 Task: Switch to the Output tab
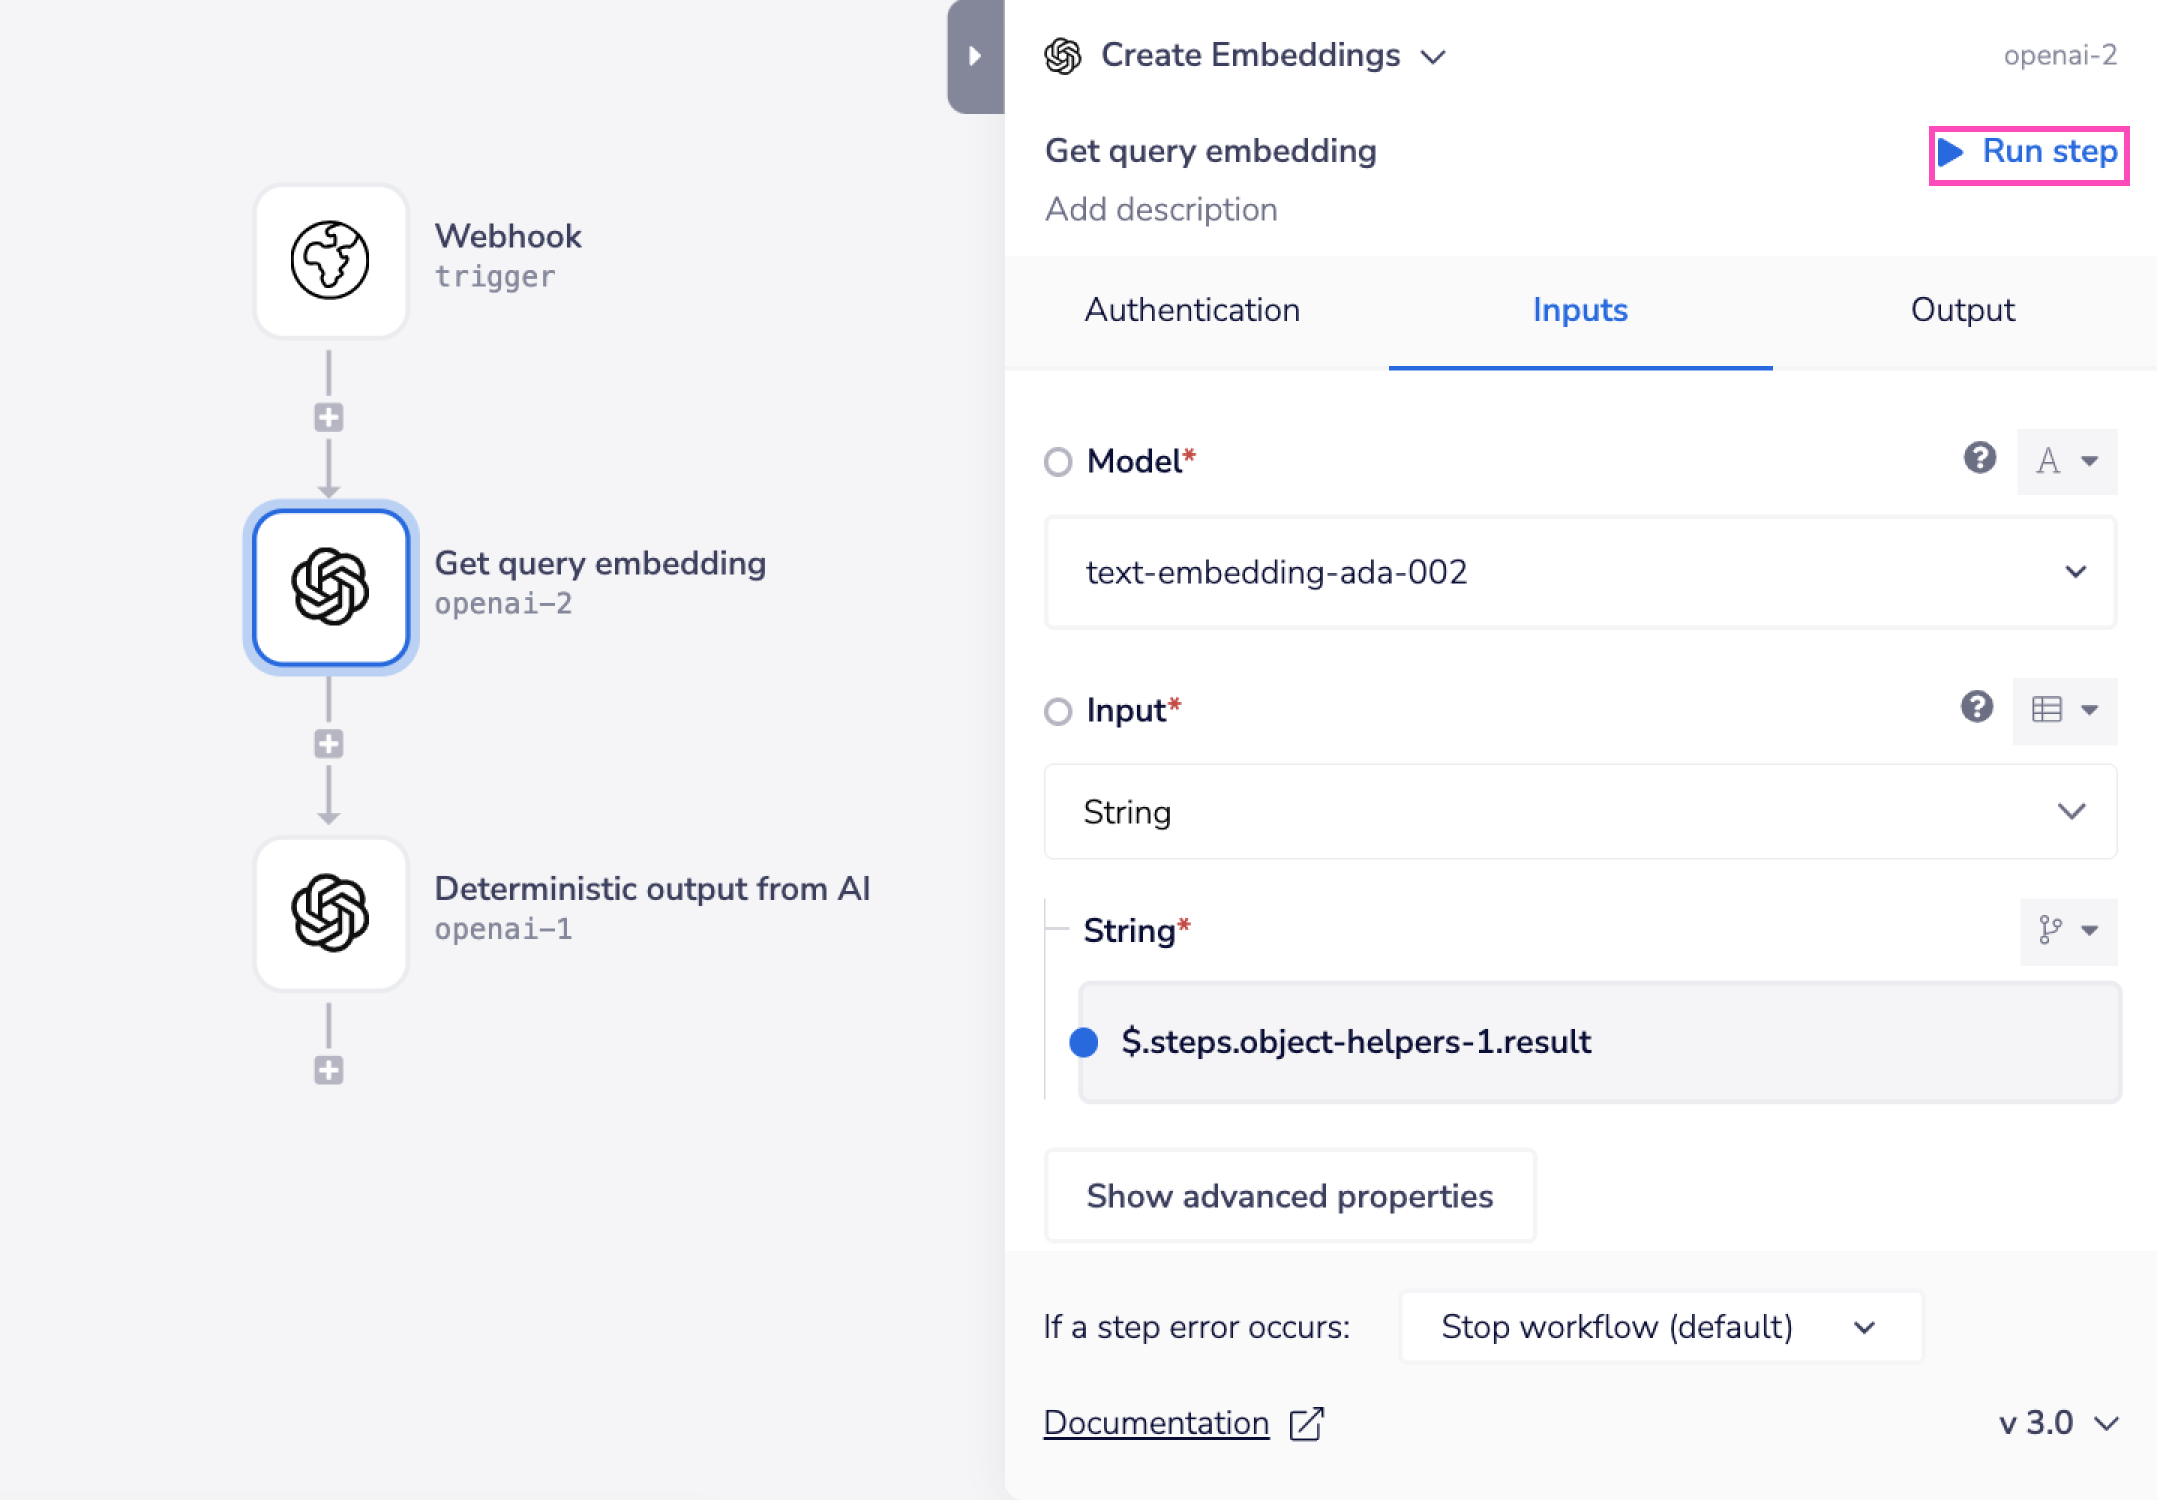(1962, 310)
